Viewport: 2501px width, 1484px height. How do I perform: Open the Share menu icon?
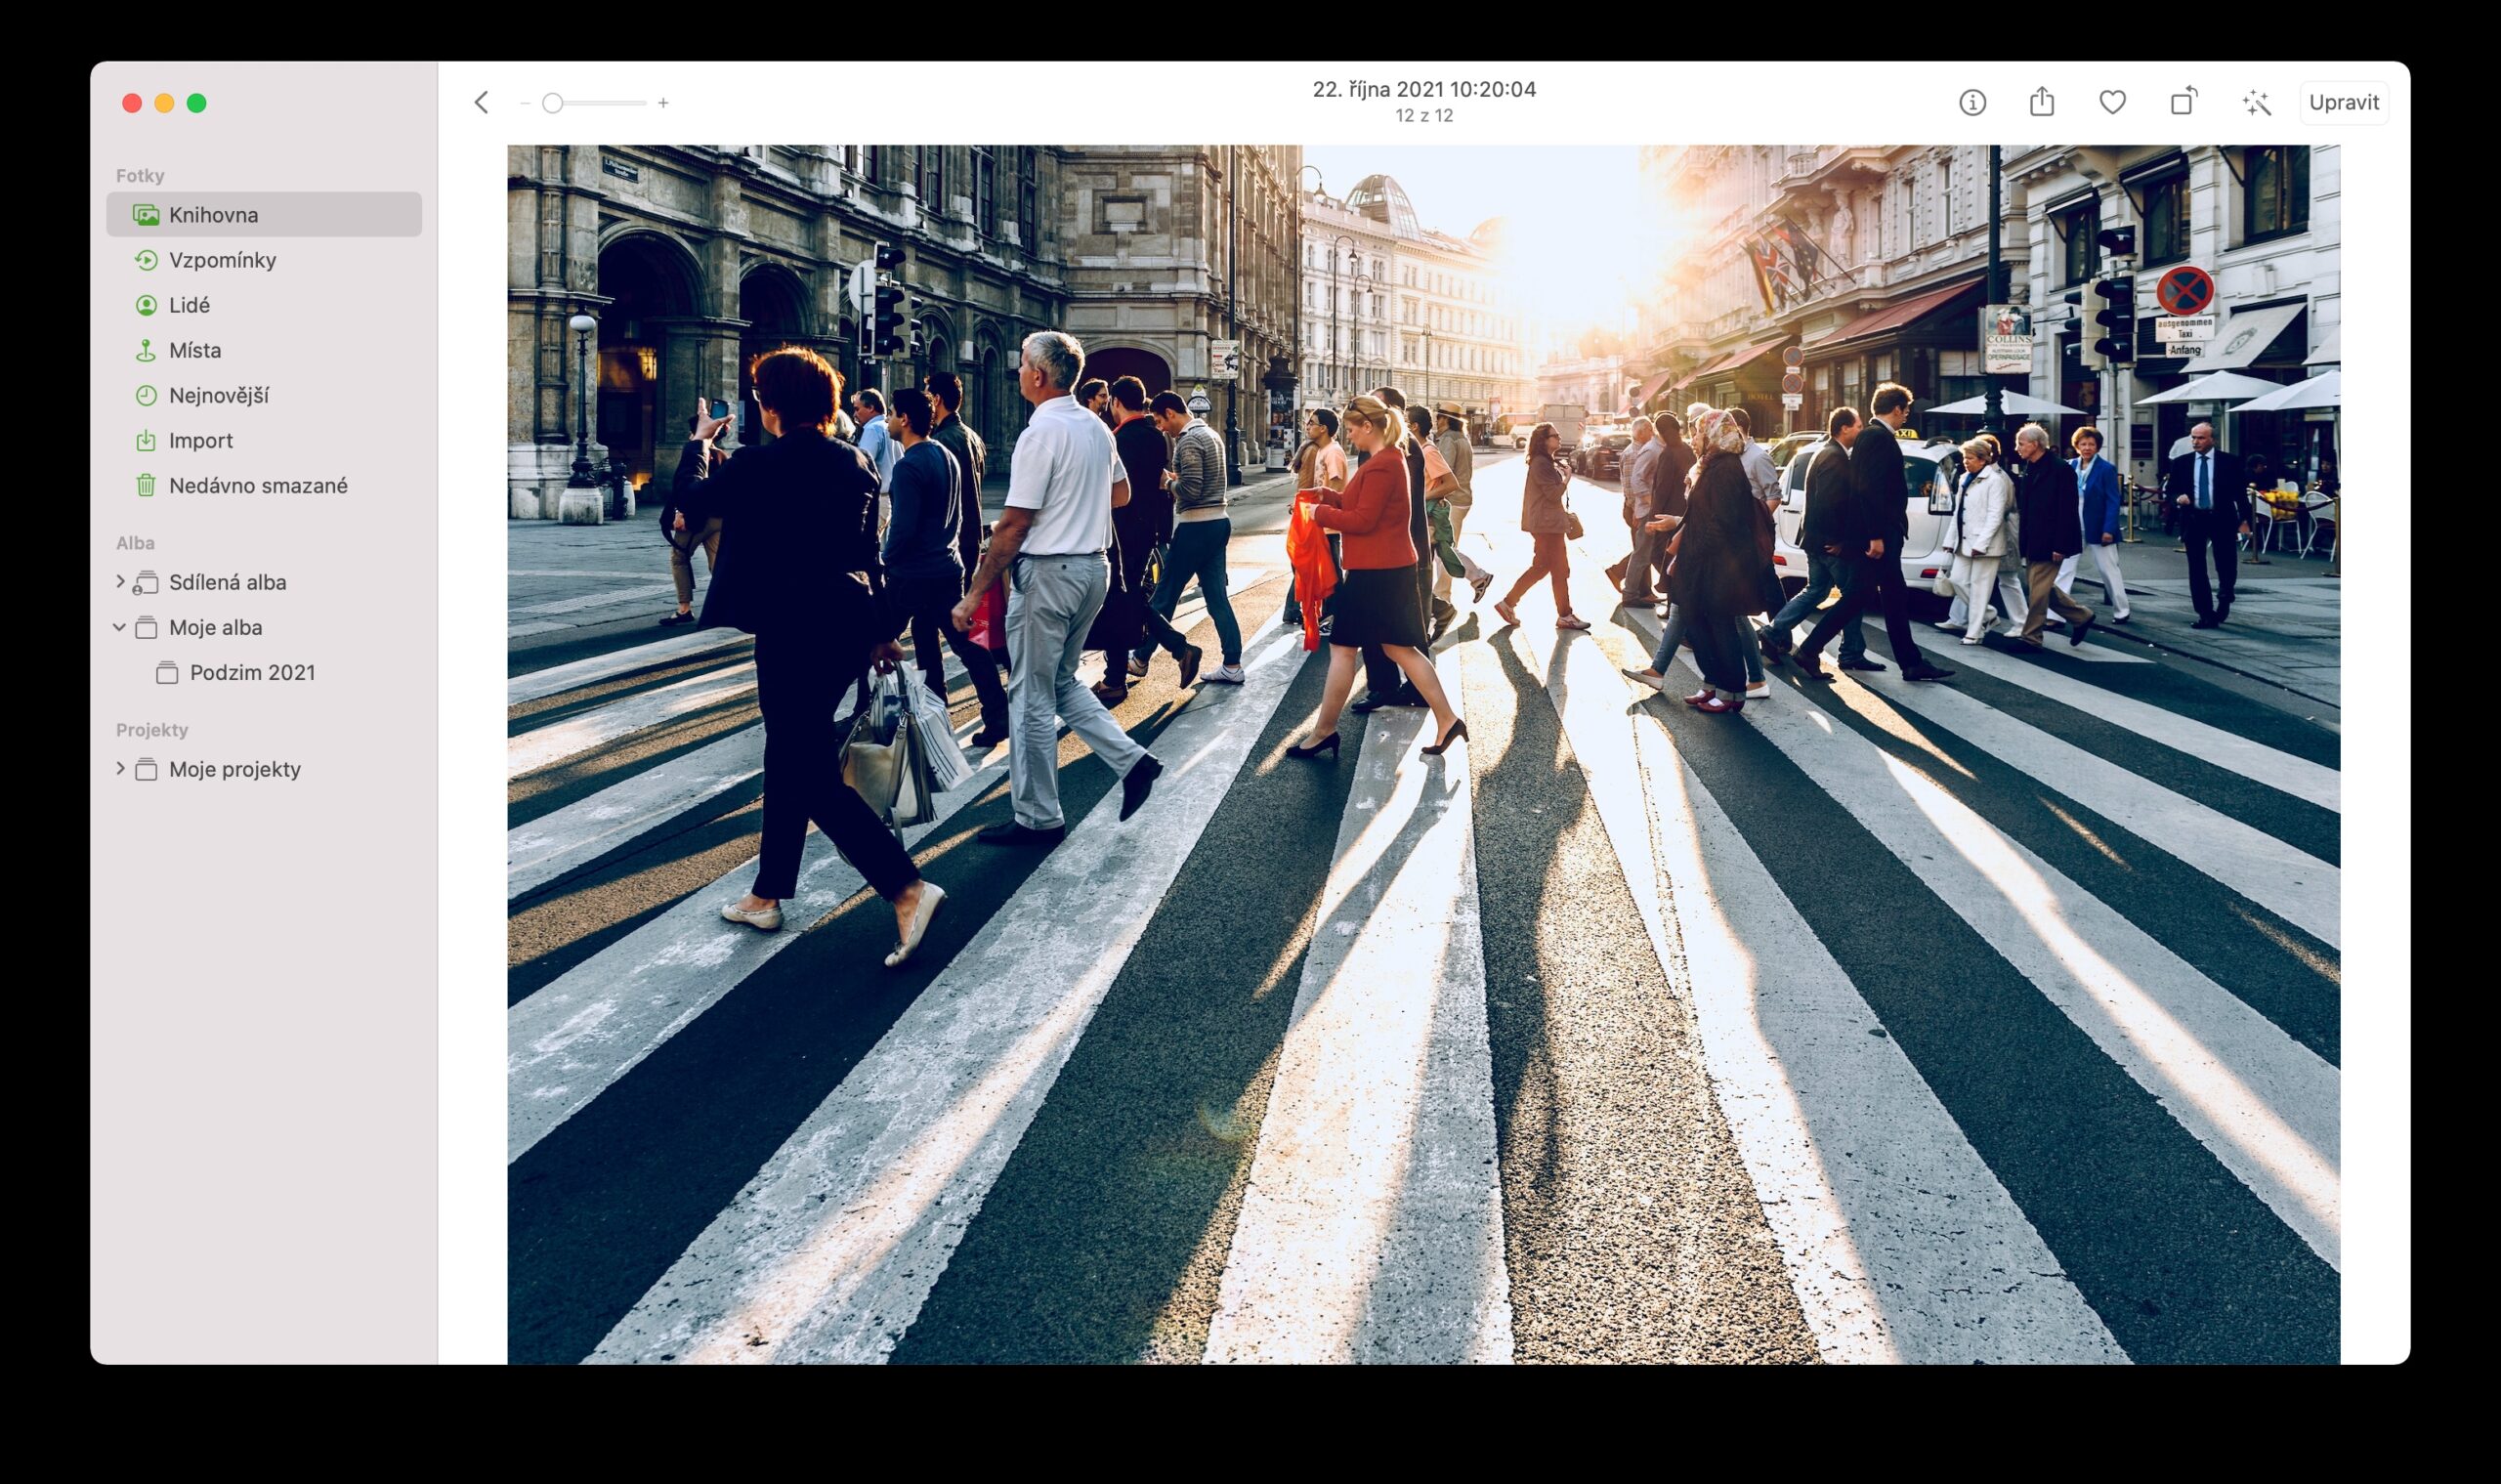click(2042, 102)
